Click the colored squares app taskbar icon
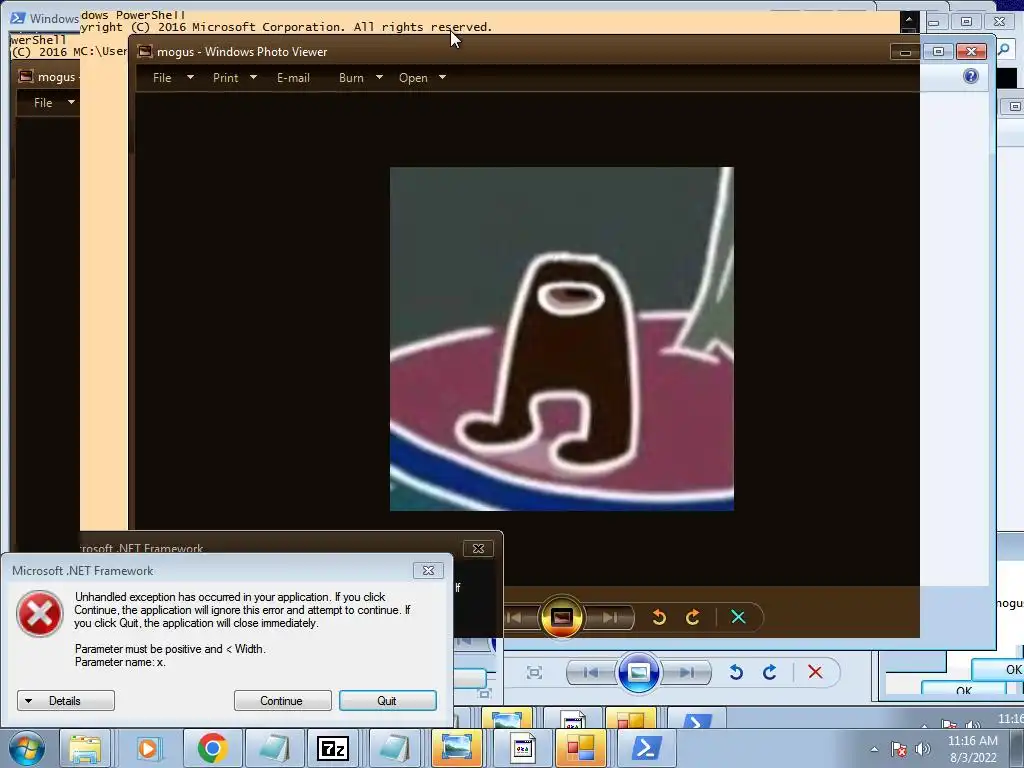 [x=580, y=748]
